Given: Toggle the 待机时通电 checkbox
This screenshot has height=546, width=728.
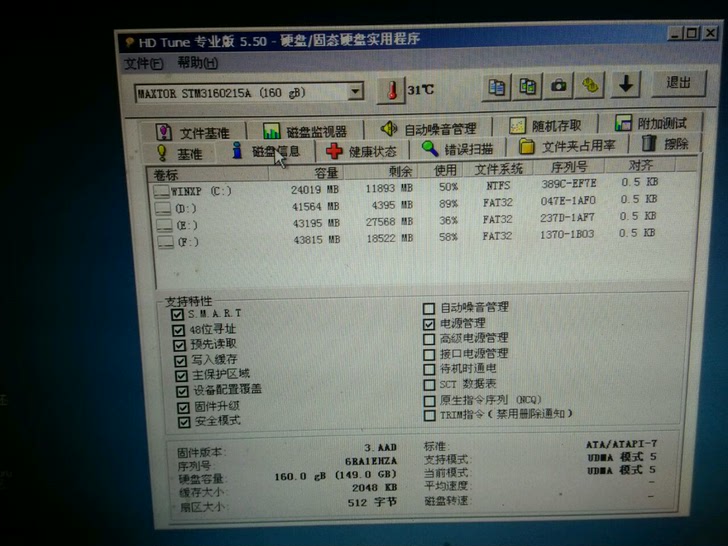Looking at the screenshot, I should point(429,370).
